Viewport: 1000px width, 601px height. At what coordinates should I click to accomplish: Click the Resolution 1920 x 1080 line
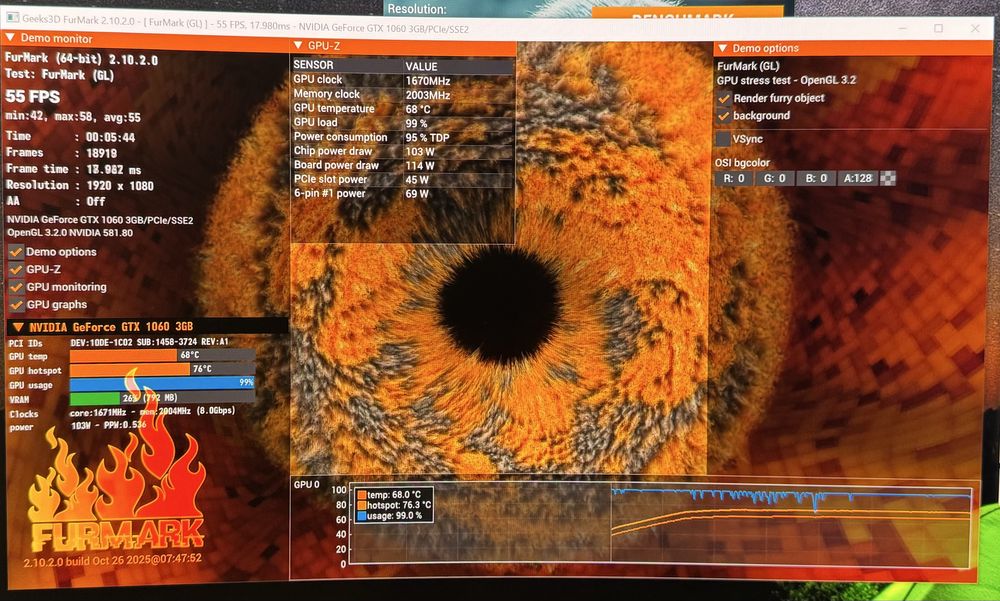coord(80,185)
